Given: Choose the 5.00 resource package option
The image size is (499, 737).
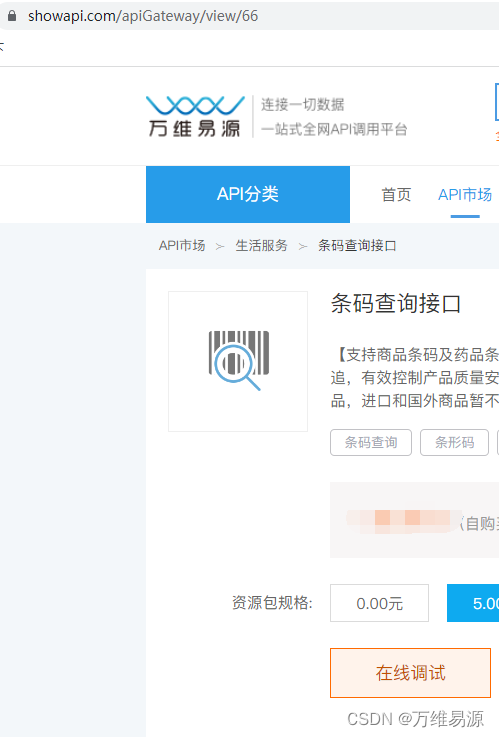Looking at the screenshot, I should (x=473, y=603).
